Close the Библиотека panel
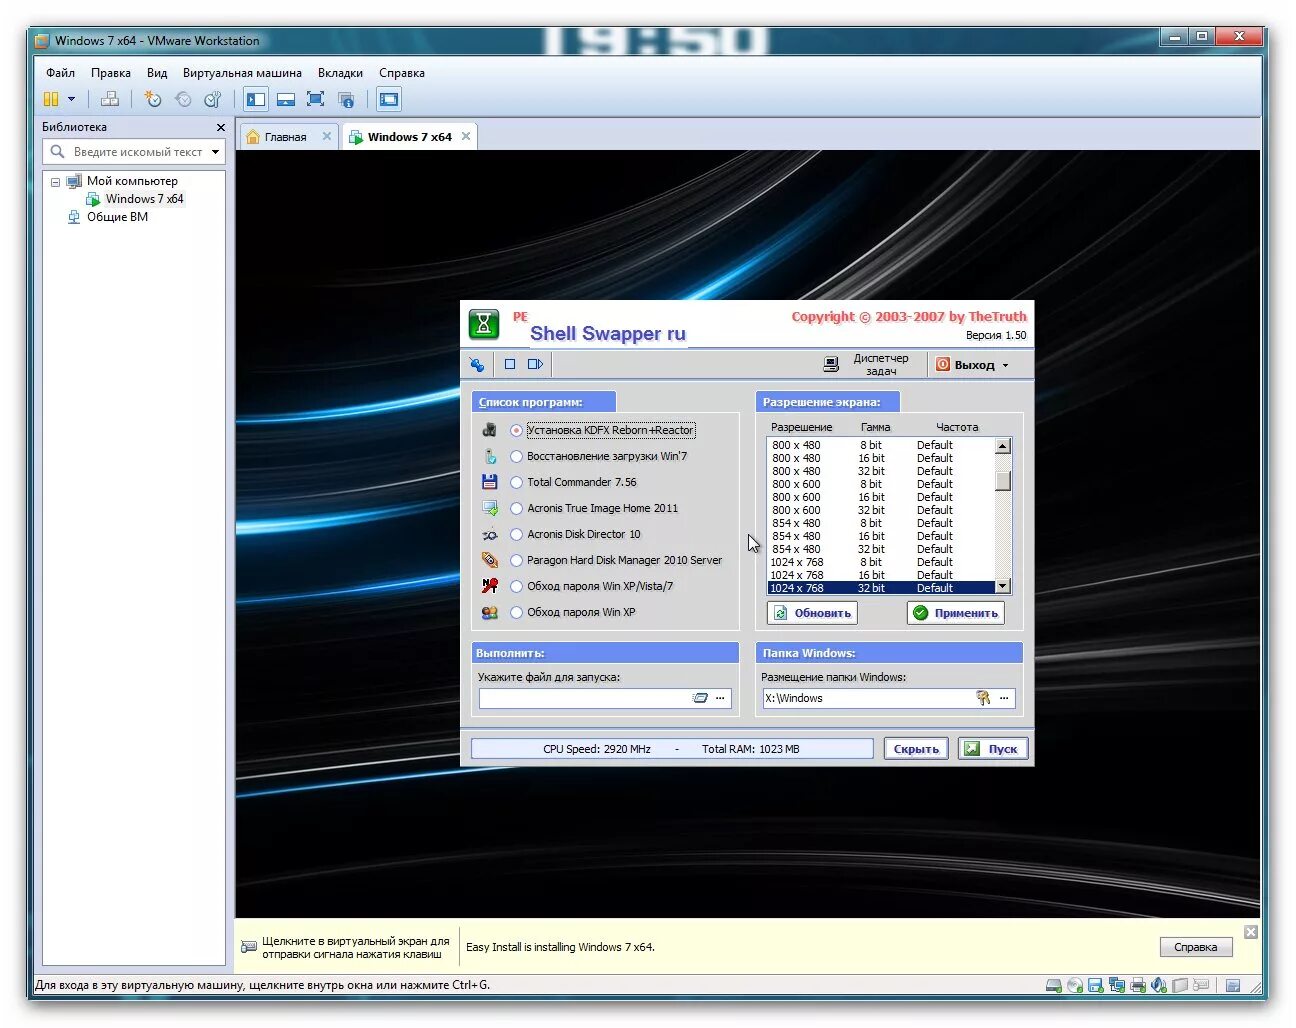 (x=221, y=127)
